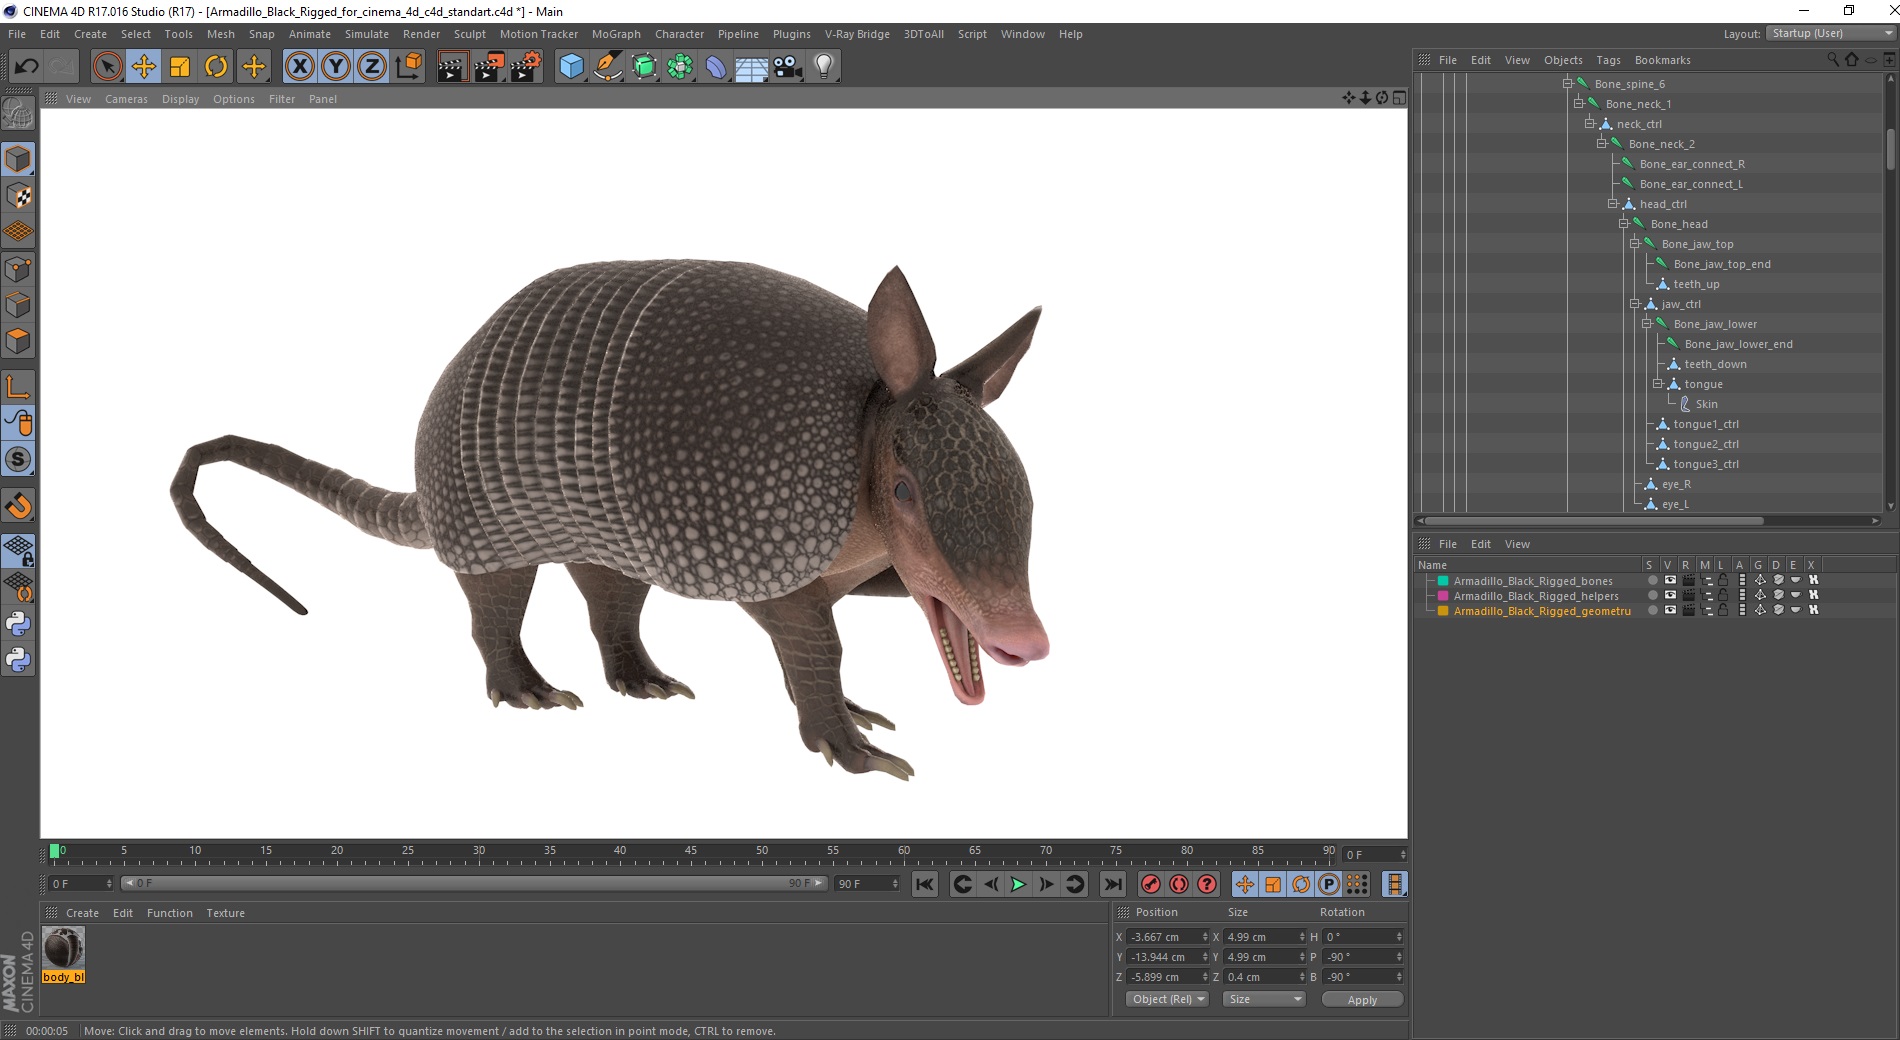Select the Live Selection tool
Image resolution: width=1900 pixels, height=1040 pixels.
point(107,67)
